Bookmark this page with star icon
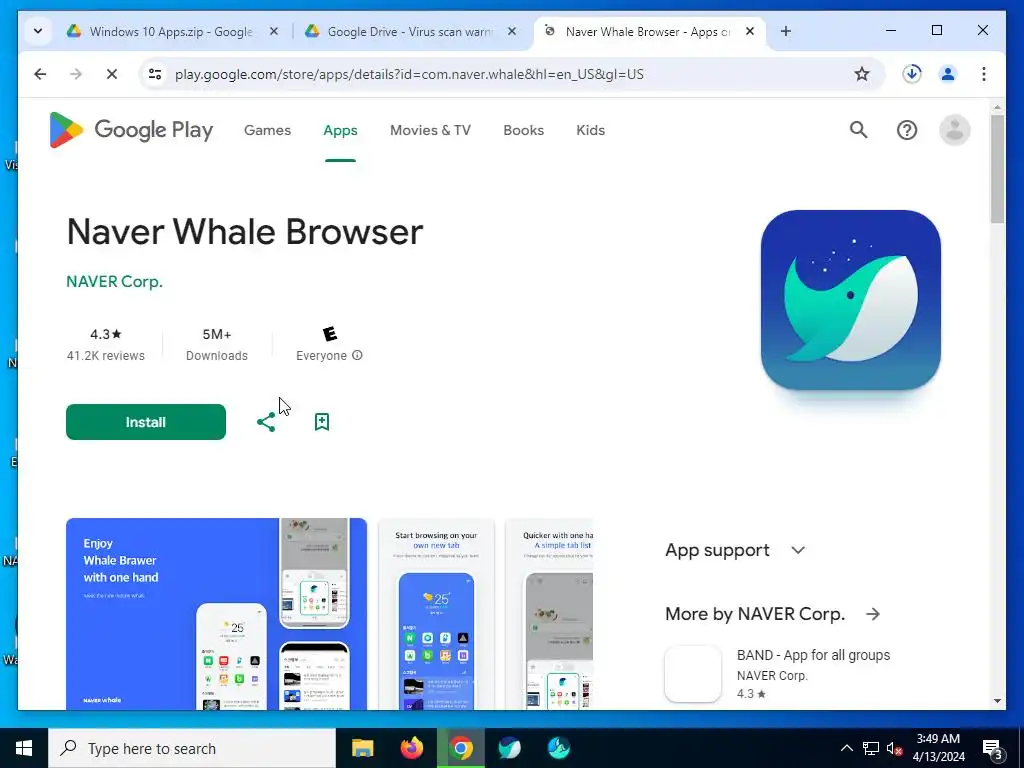 (x=861, y=74)
